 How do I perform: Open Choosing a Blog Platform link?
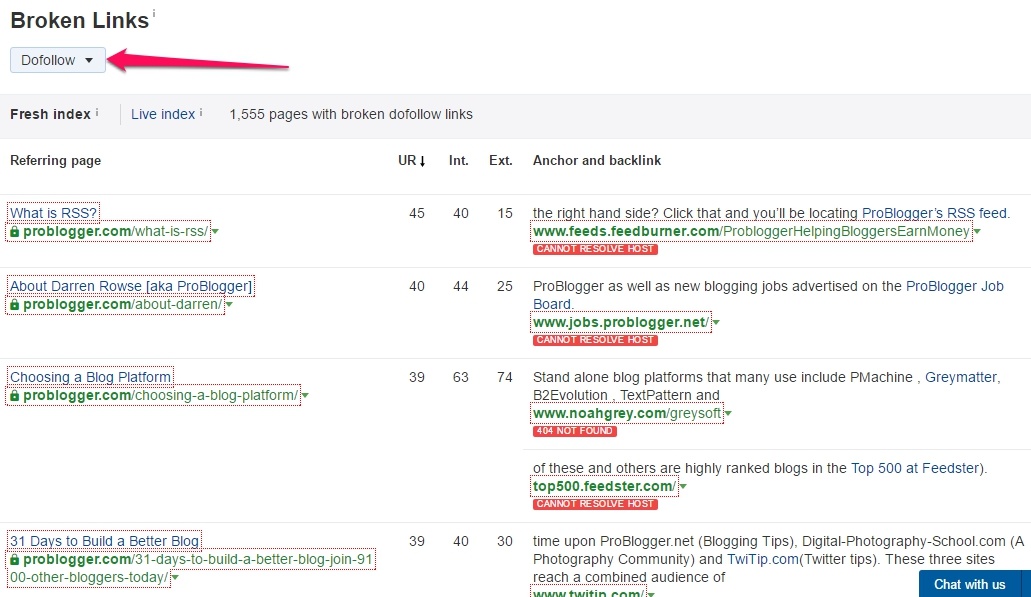click(90, 377)
